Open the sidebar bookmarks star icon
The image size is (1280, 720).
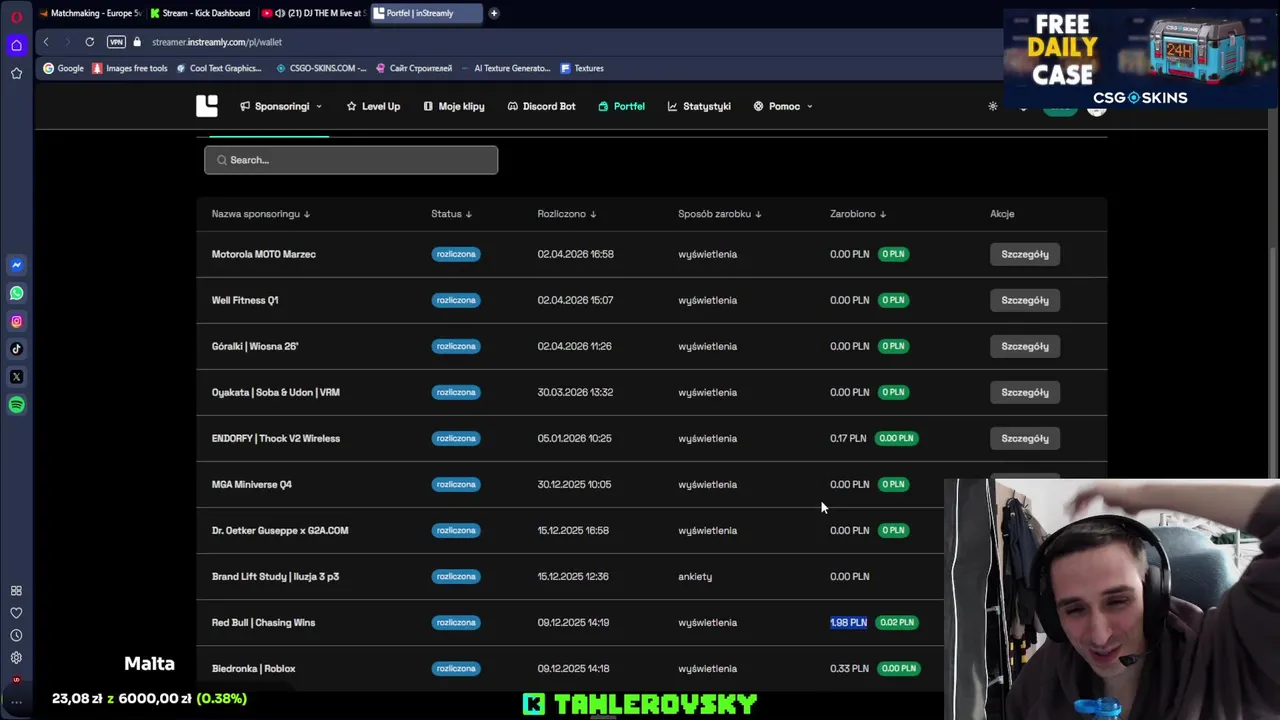[x=16, y=73]
